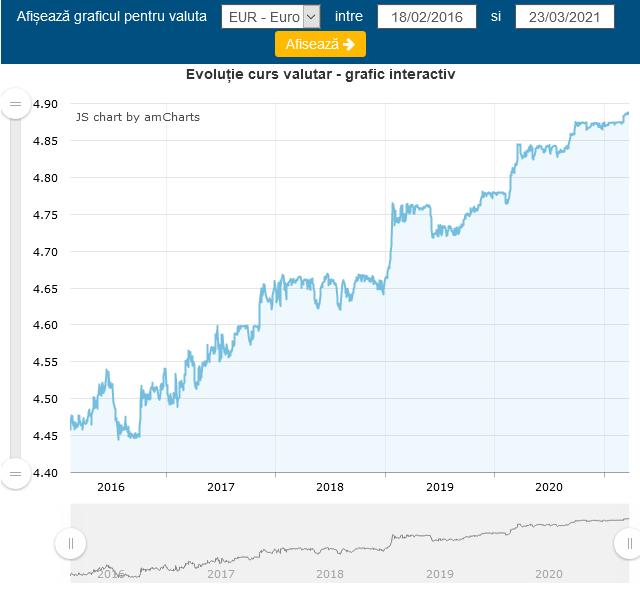
Task: Open the JS chart by amCharts link
Action: [x=138, y=117]
